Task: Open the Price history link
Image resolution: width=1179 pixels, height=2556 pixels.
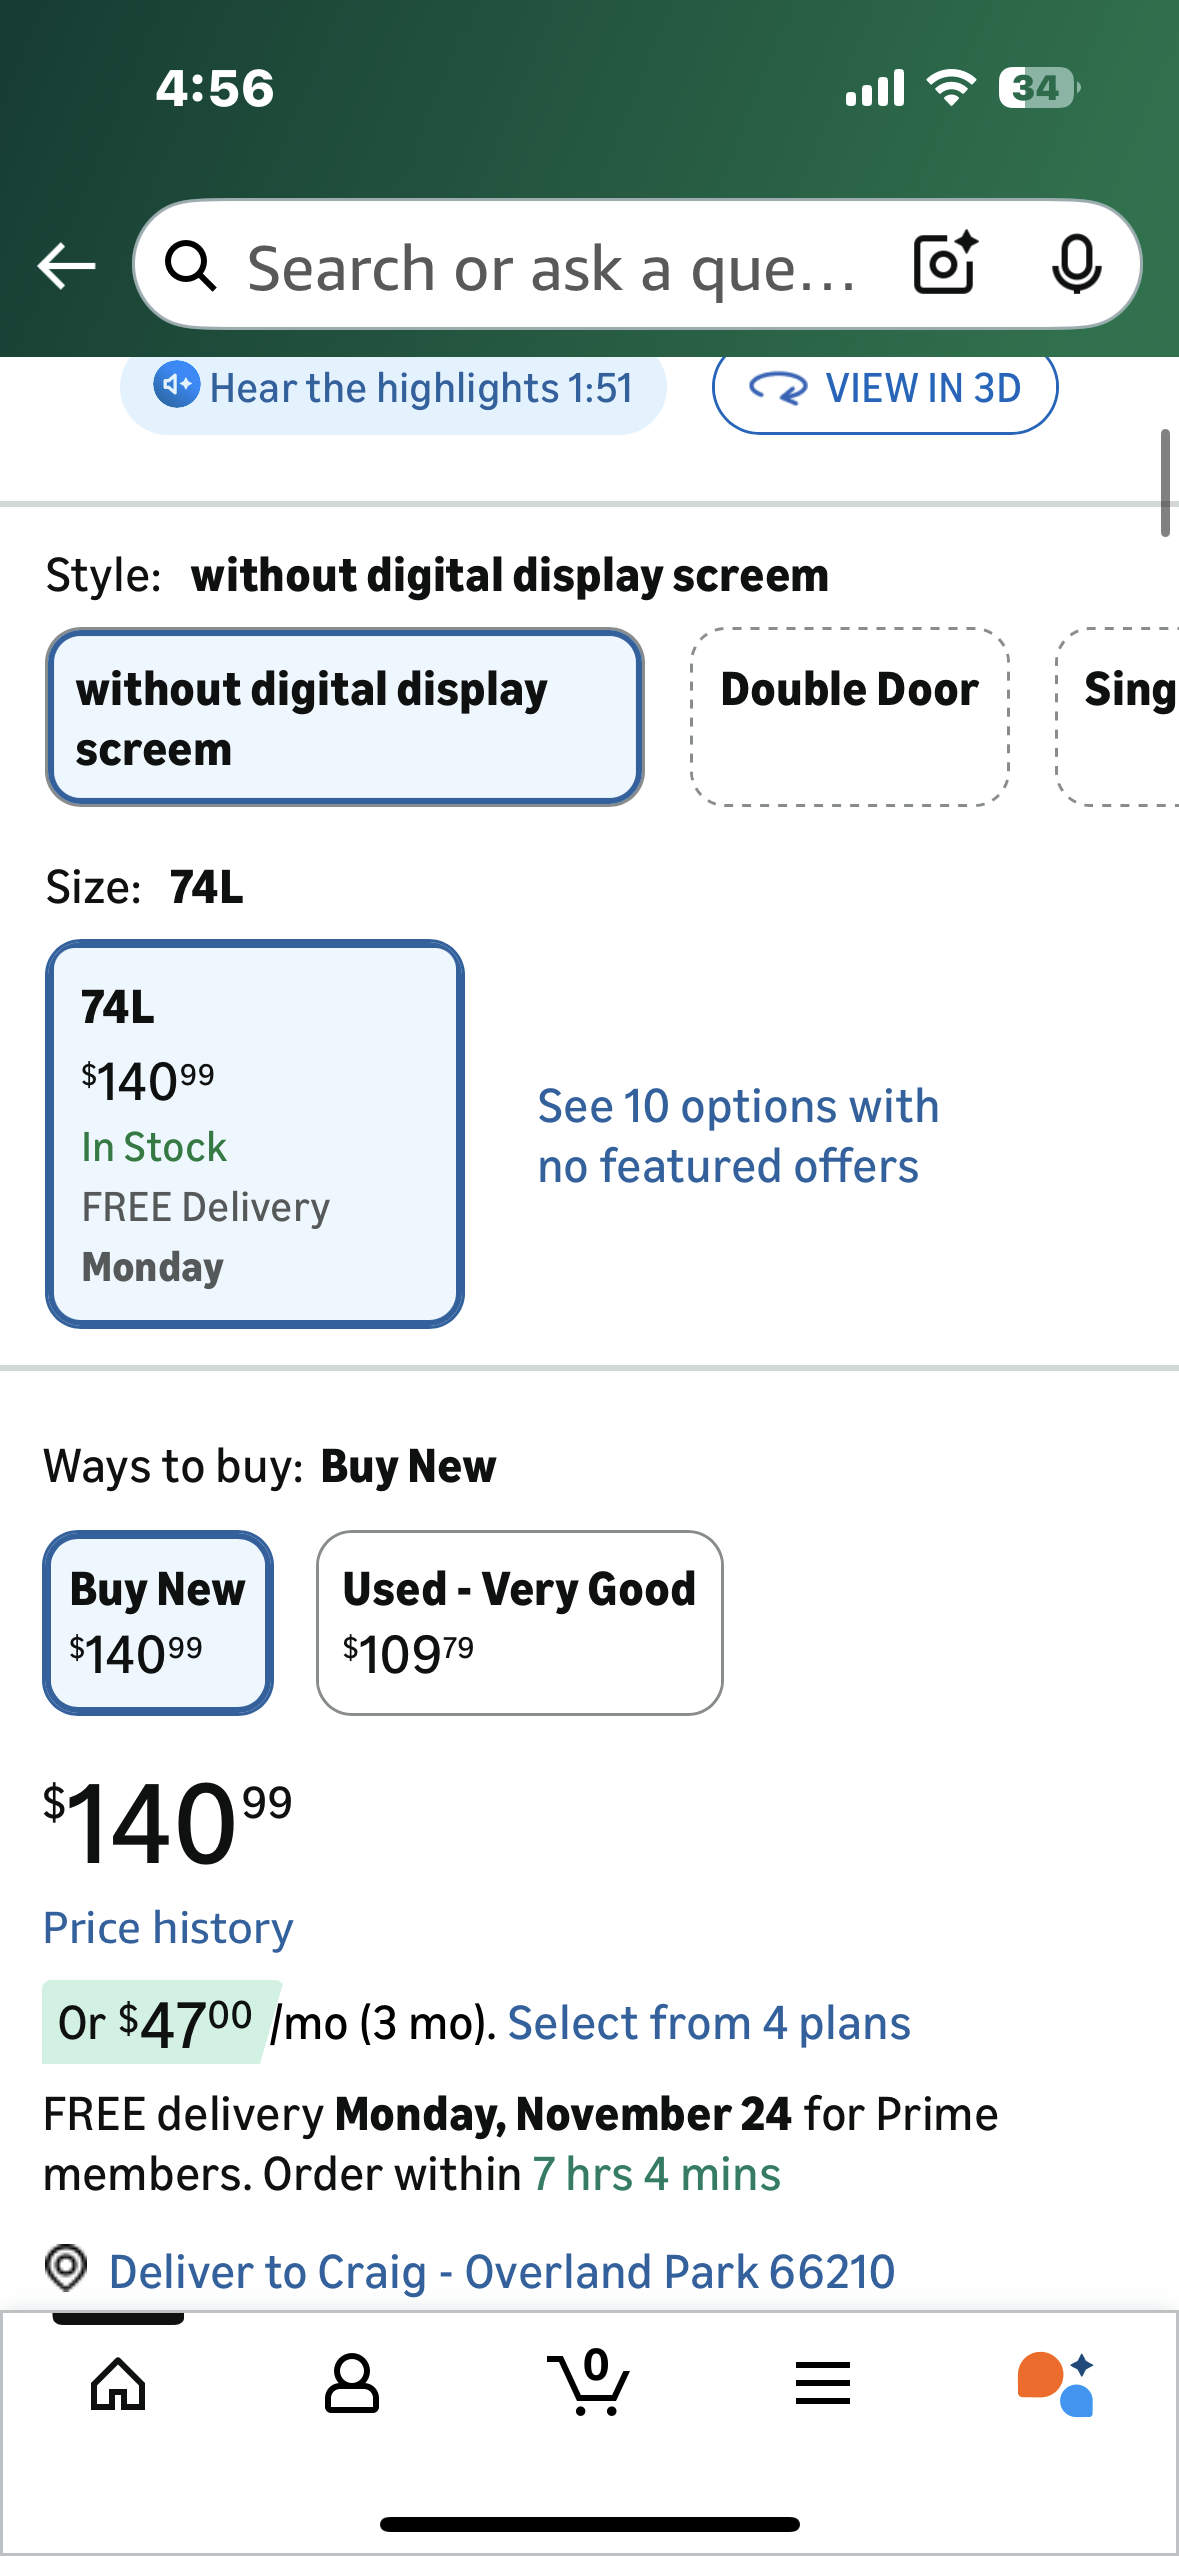Action: point(168,1928)
